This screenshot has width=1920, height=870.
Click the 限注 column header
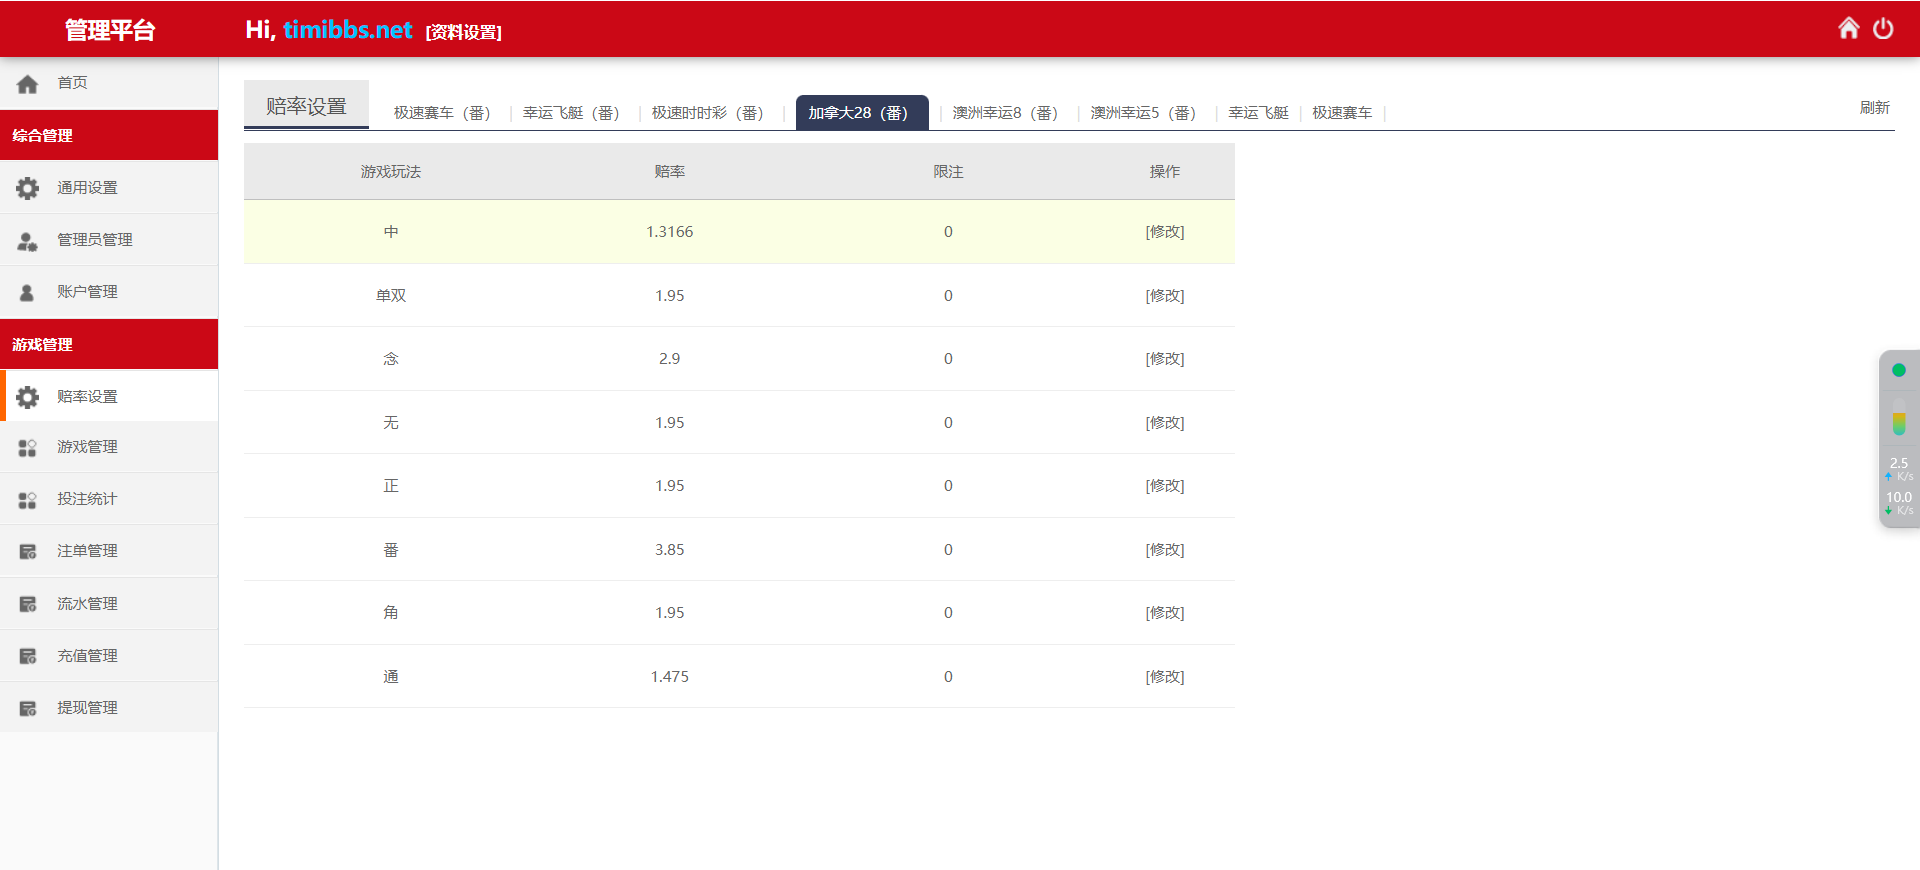pos(948,172)
